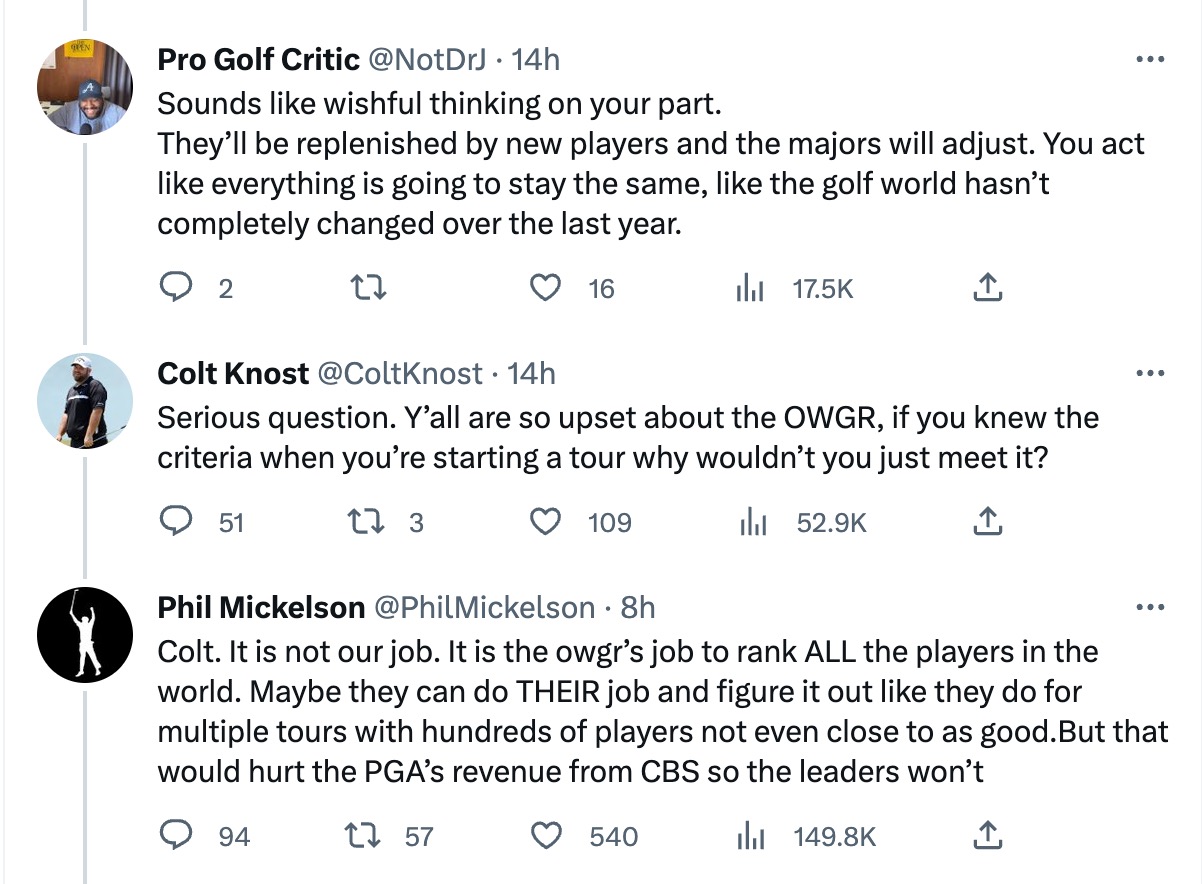Open the @ColtKnost handle link
The width and height of the screenshot is (1202, 884).
point(400,374)
